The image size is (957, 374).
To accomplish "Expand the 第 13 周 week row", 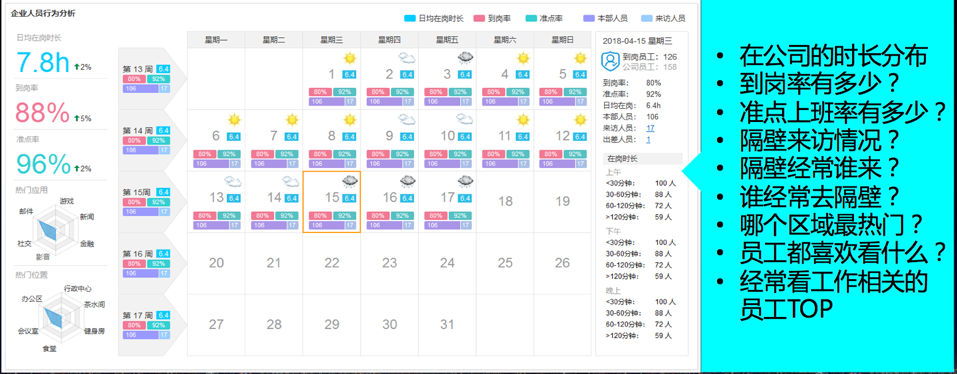I will [146, 79].
